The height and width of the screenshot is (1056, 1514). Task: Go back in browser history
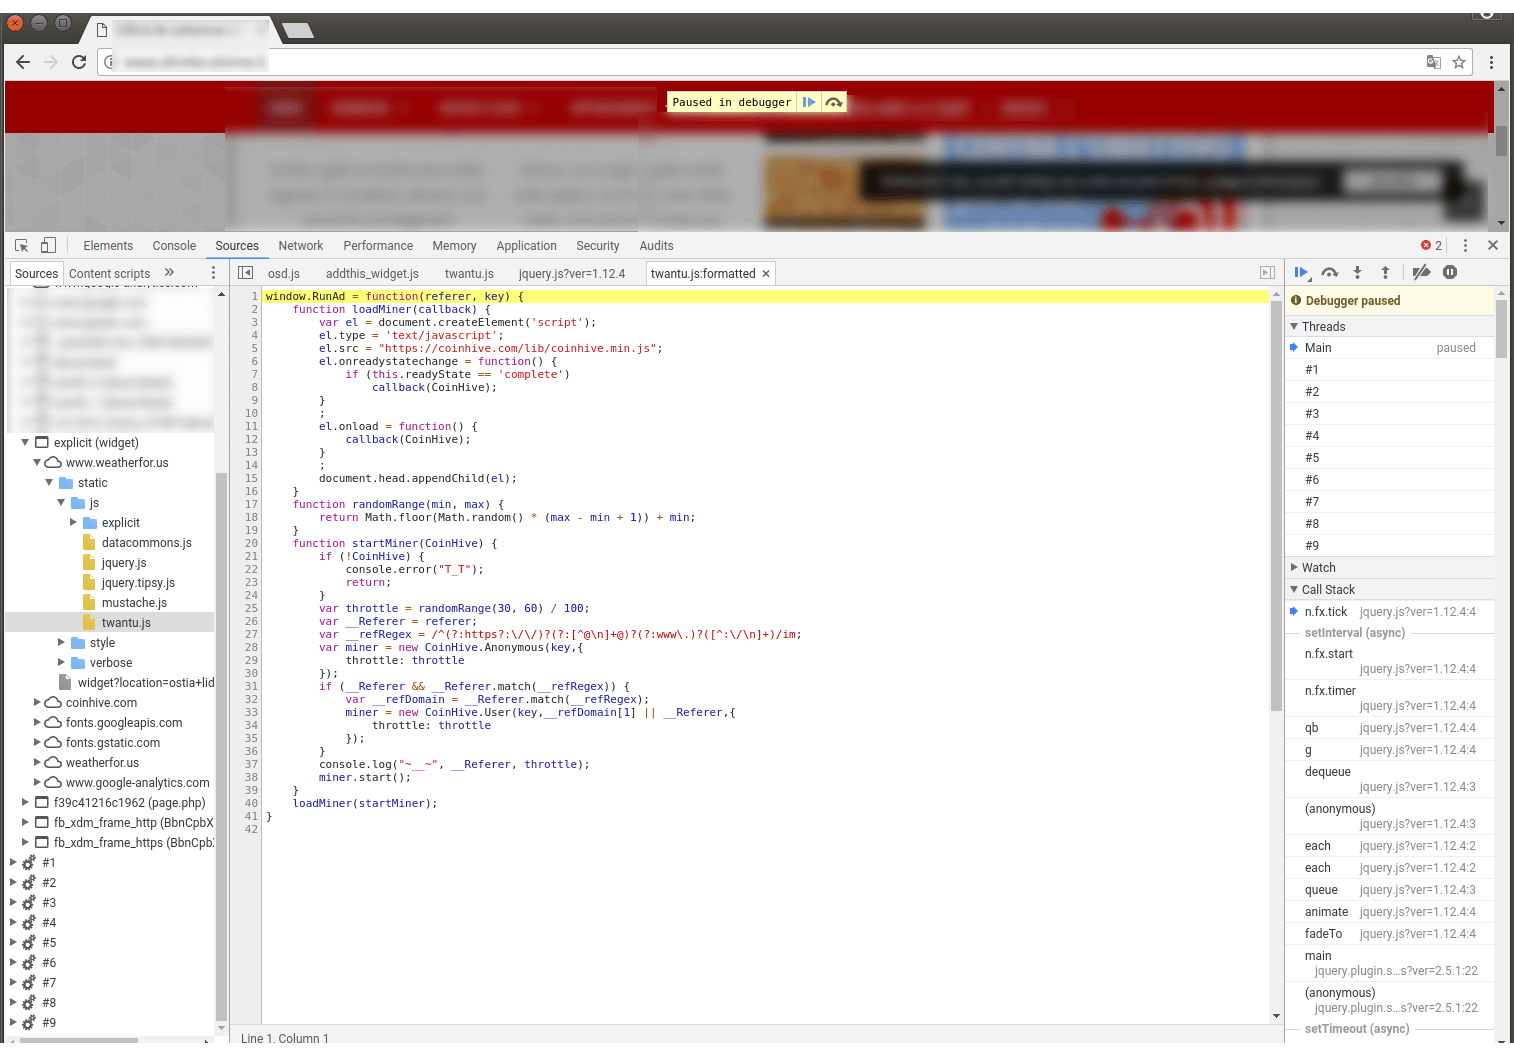(x=23, y=62)
